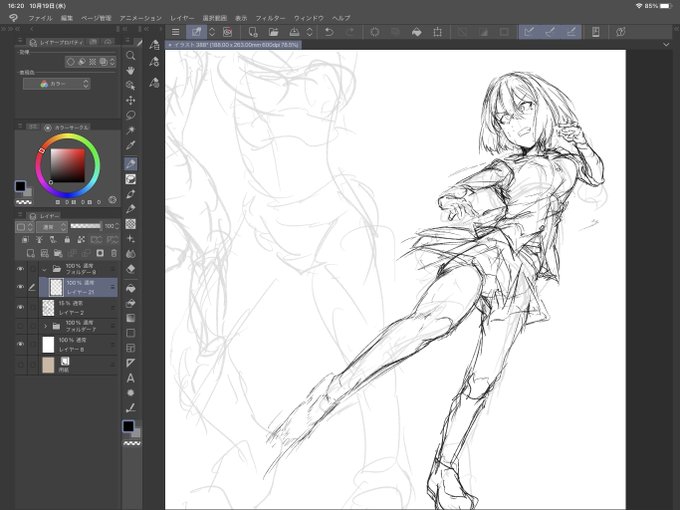Toggle visibility of レイヤー 2
The height and width of the screenshot is (510, 680).
click(20, 307)
